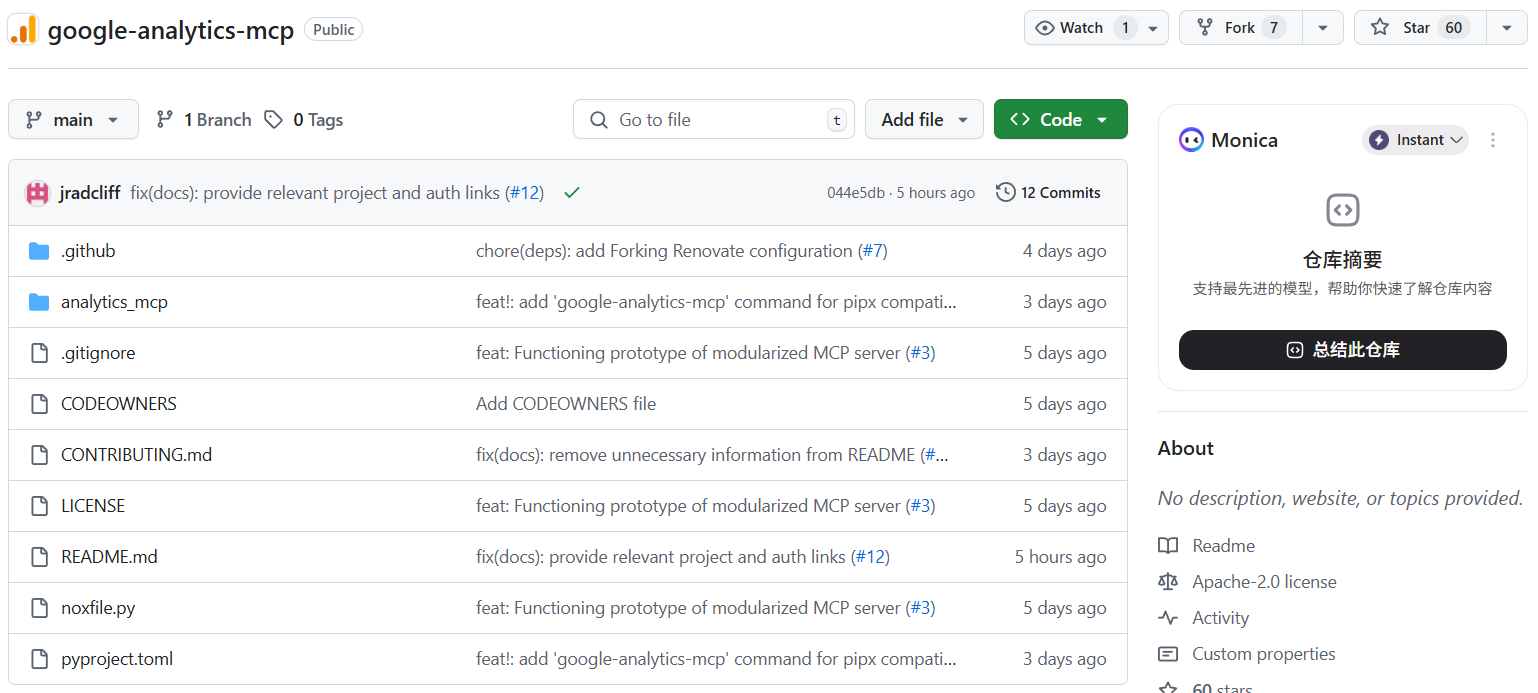Viewport: 1538px width, 693px height.
Task: Open the Readme link in About
Action: (x=1224, y=546)
